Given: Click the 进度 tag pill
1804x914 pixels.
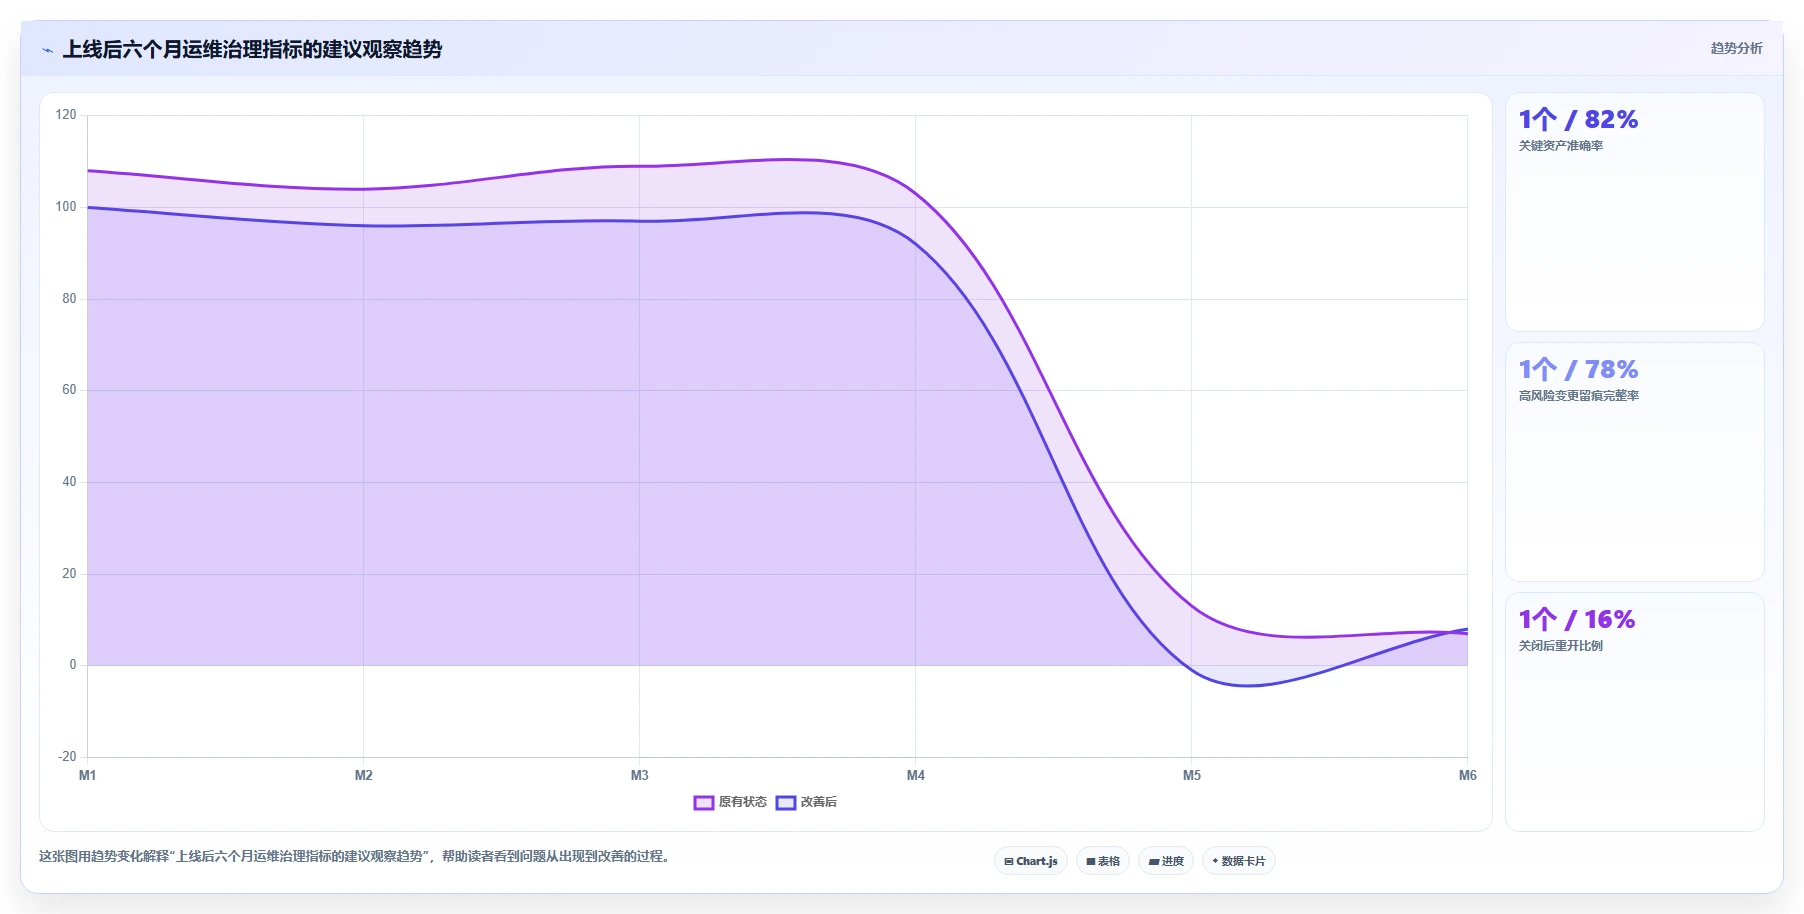Looking at the screenshot, I should pyautogui.click(x=1166, y=861).
